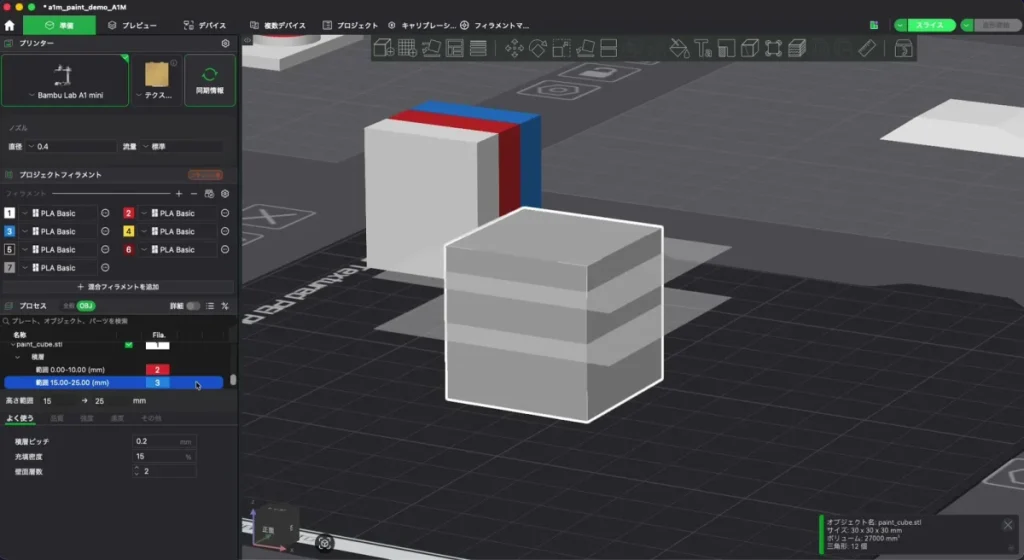Open the Measure ruler tool
The height and width of the screenshot is (560, 1024).
point(867,48)
